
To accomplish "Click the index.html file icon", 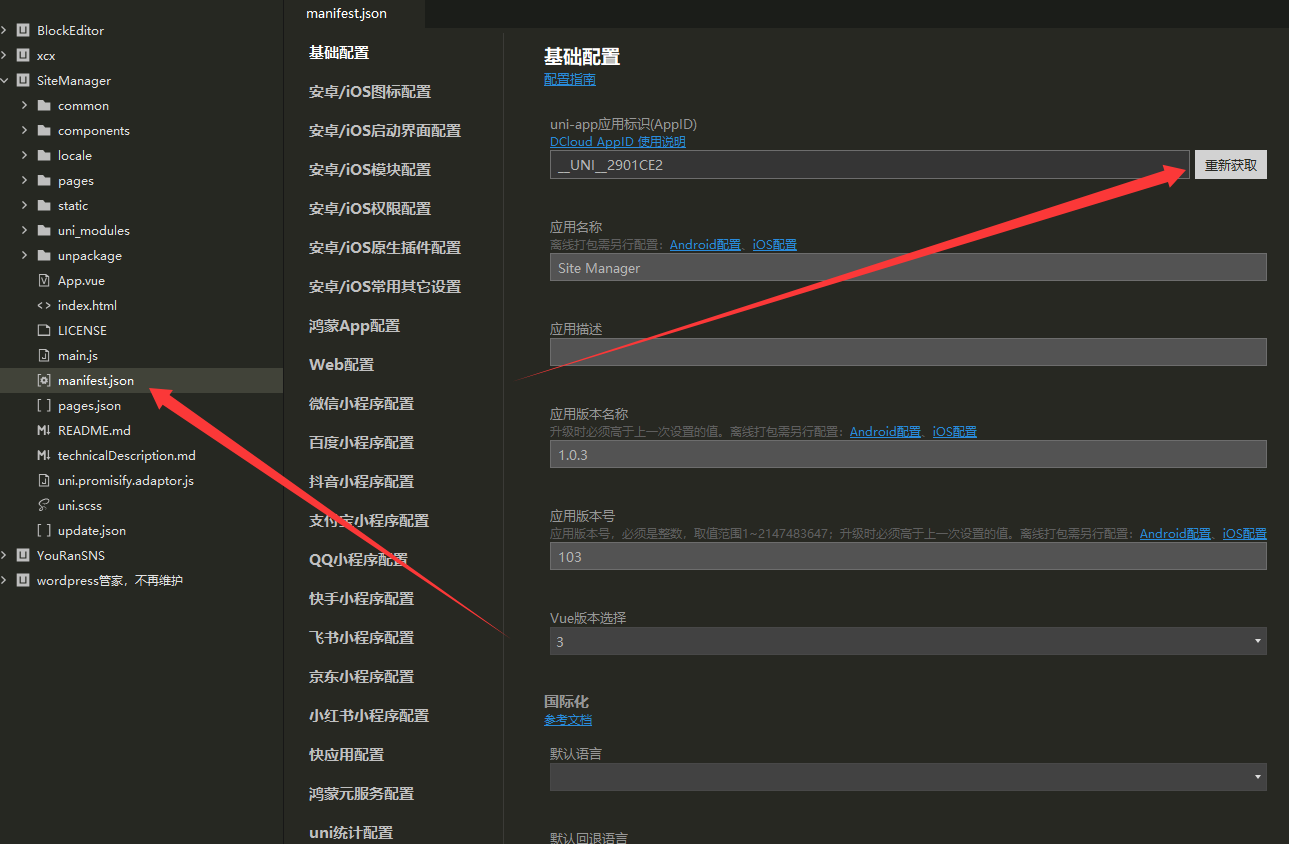I will 43,306.
